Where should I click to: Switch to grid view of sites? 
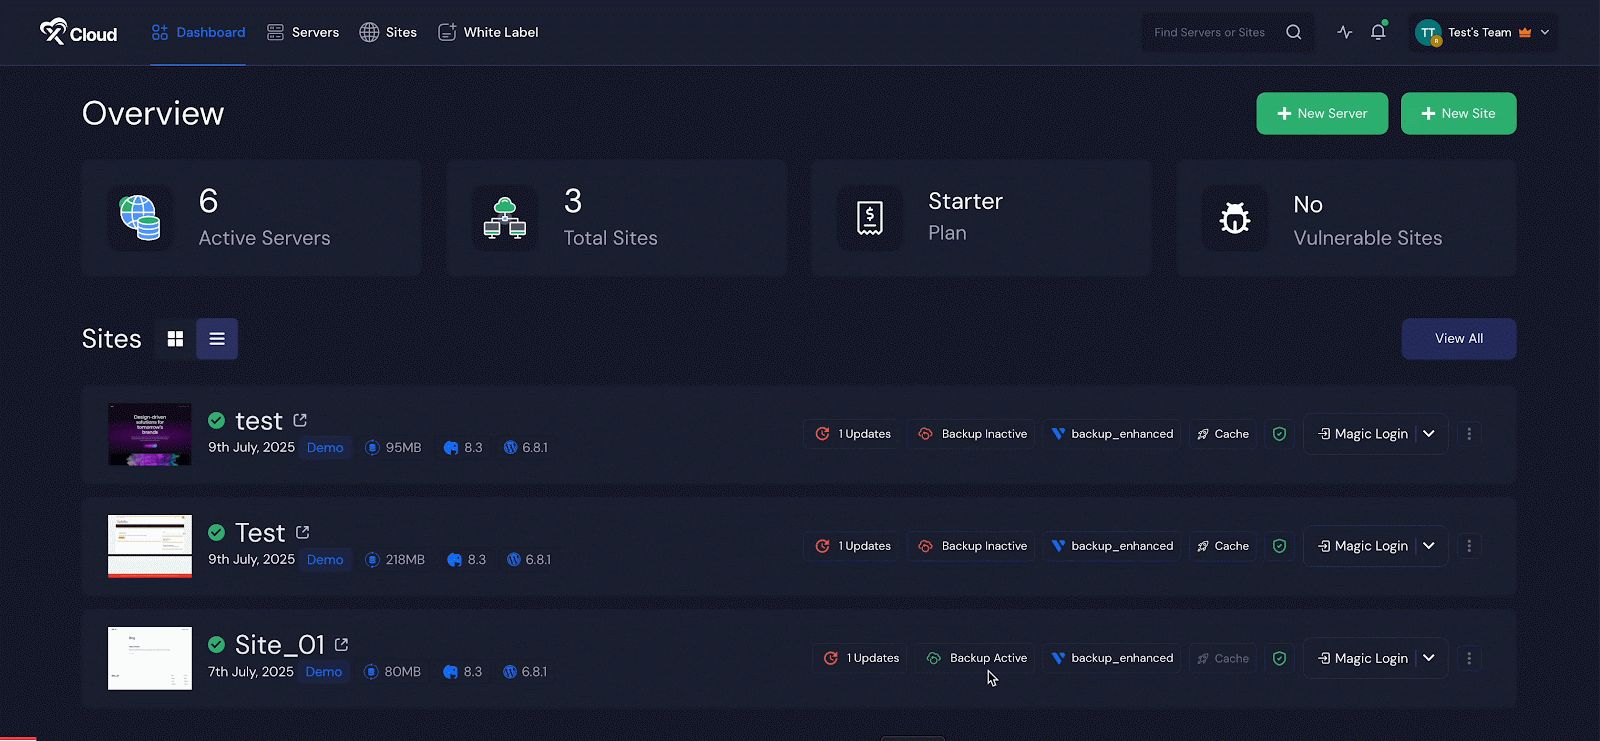tap(175, 339)
